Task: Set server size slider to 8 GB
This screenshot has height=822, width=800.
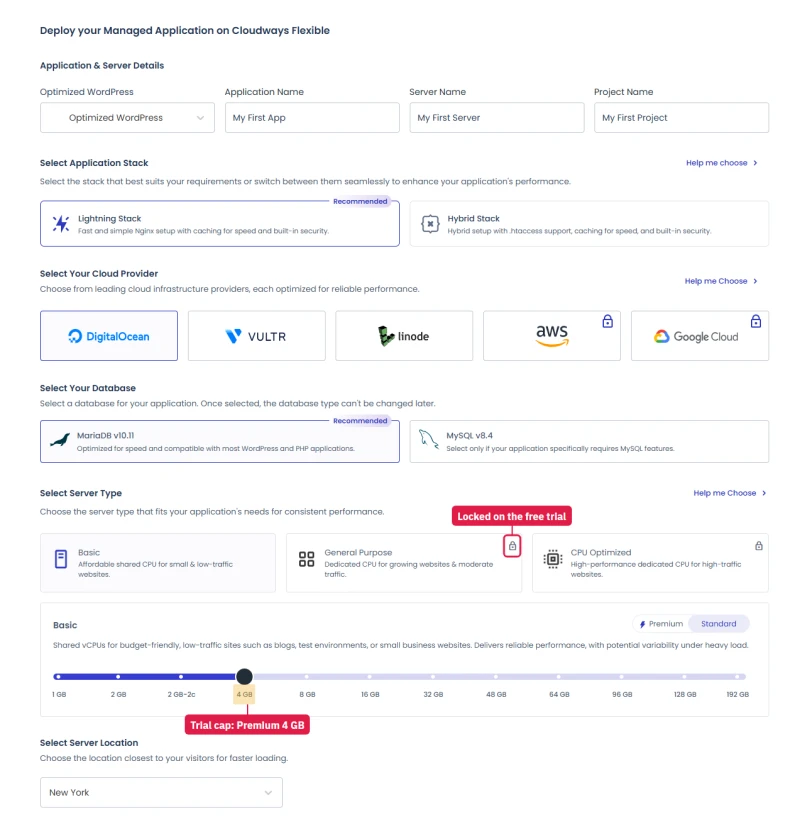Action: (307, 677)
